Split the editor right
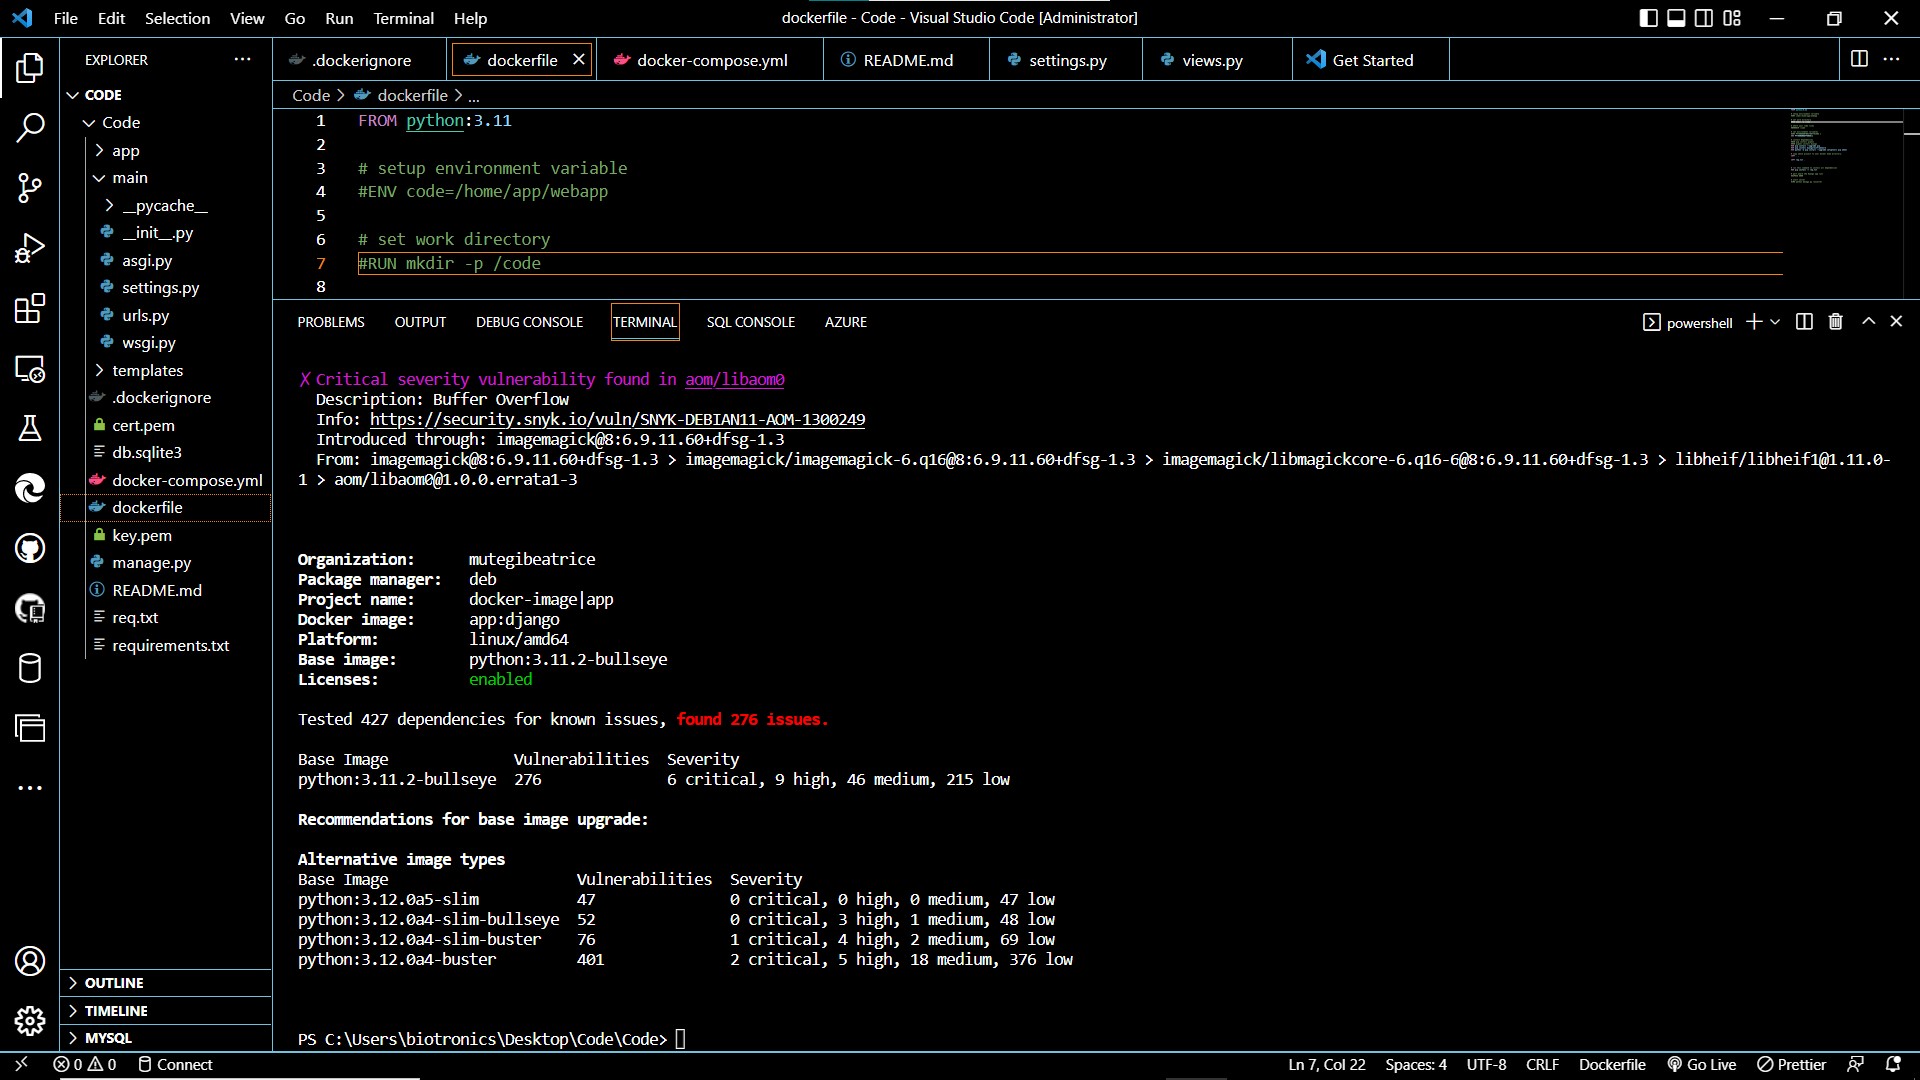 1859,60
